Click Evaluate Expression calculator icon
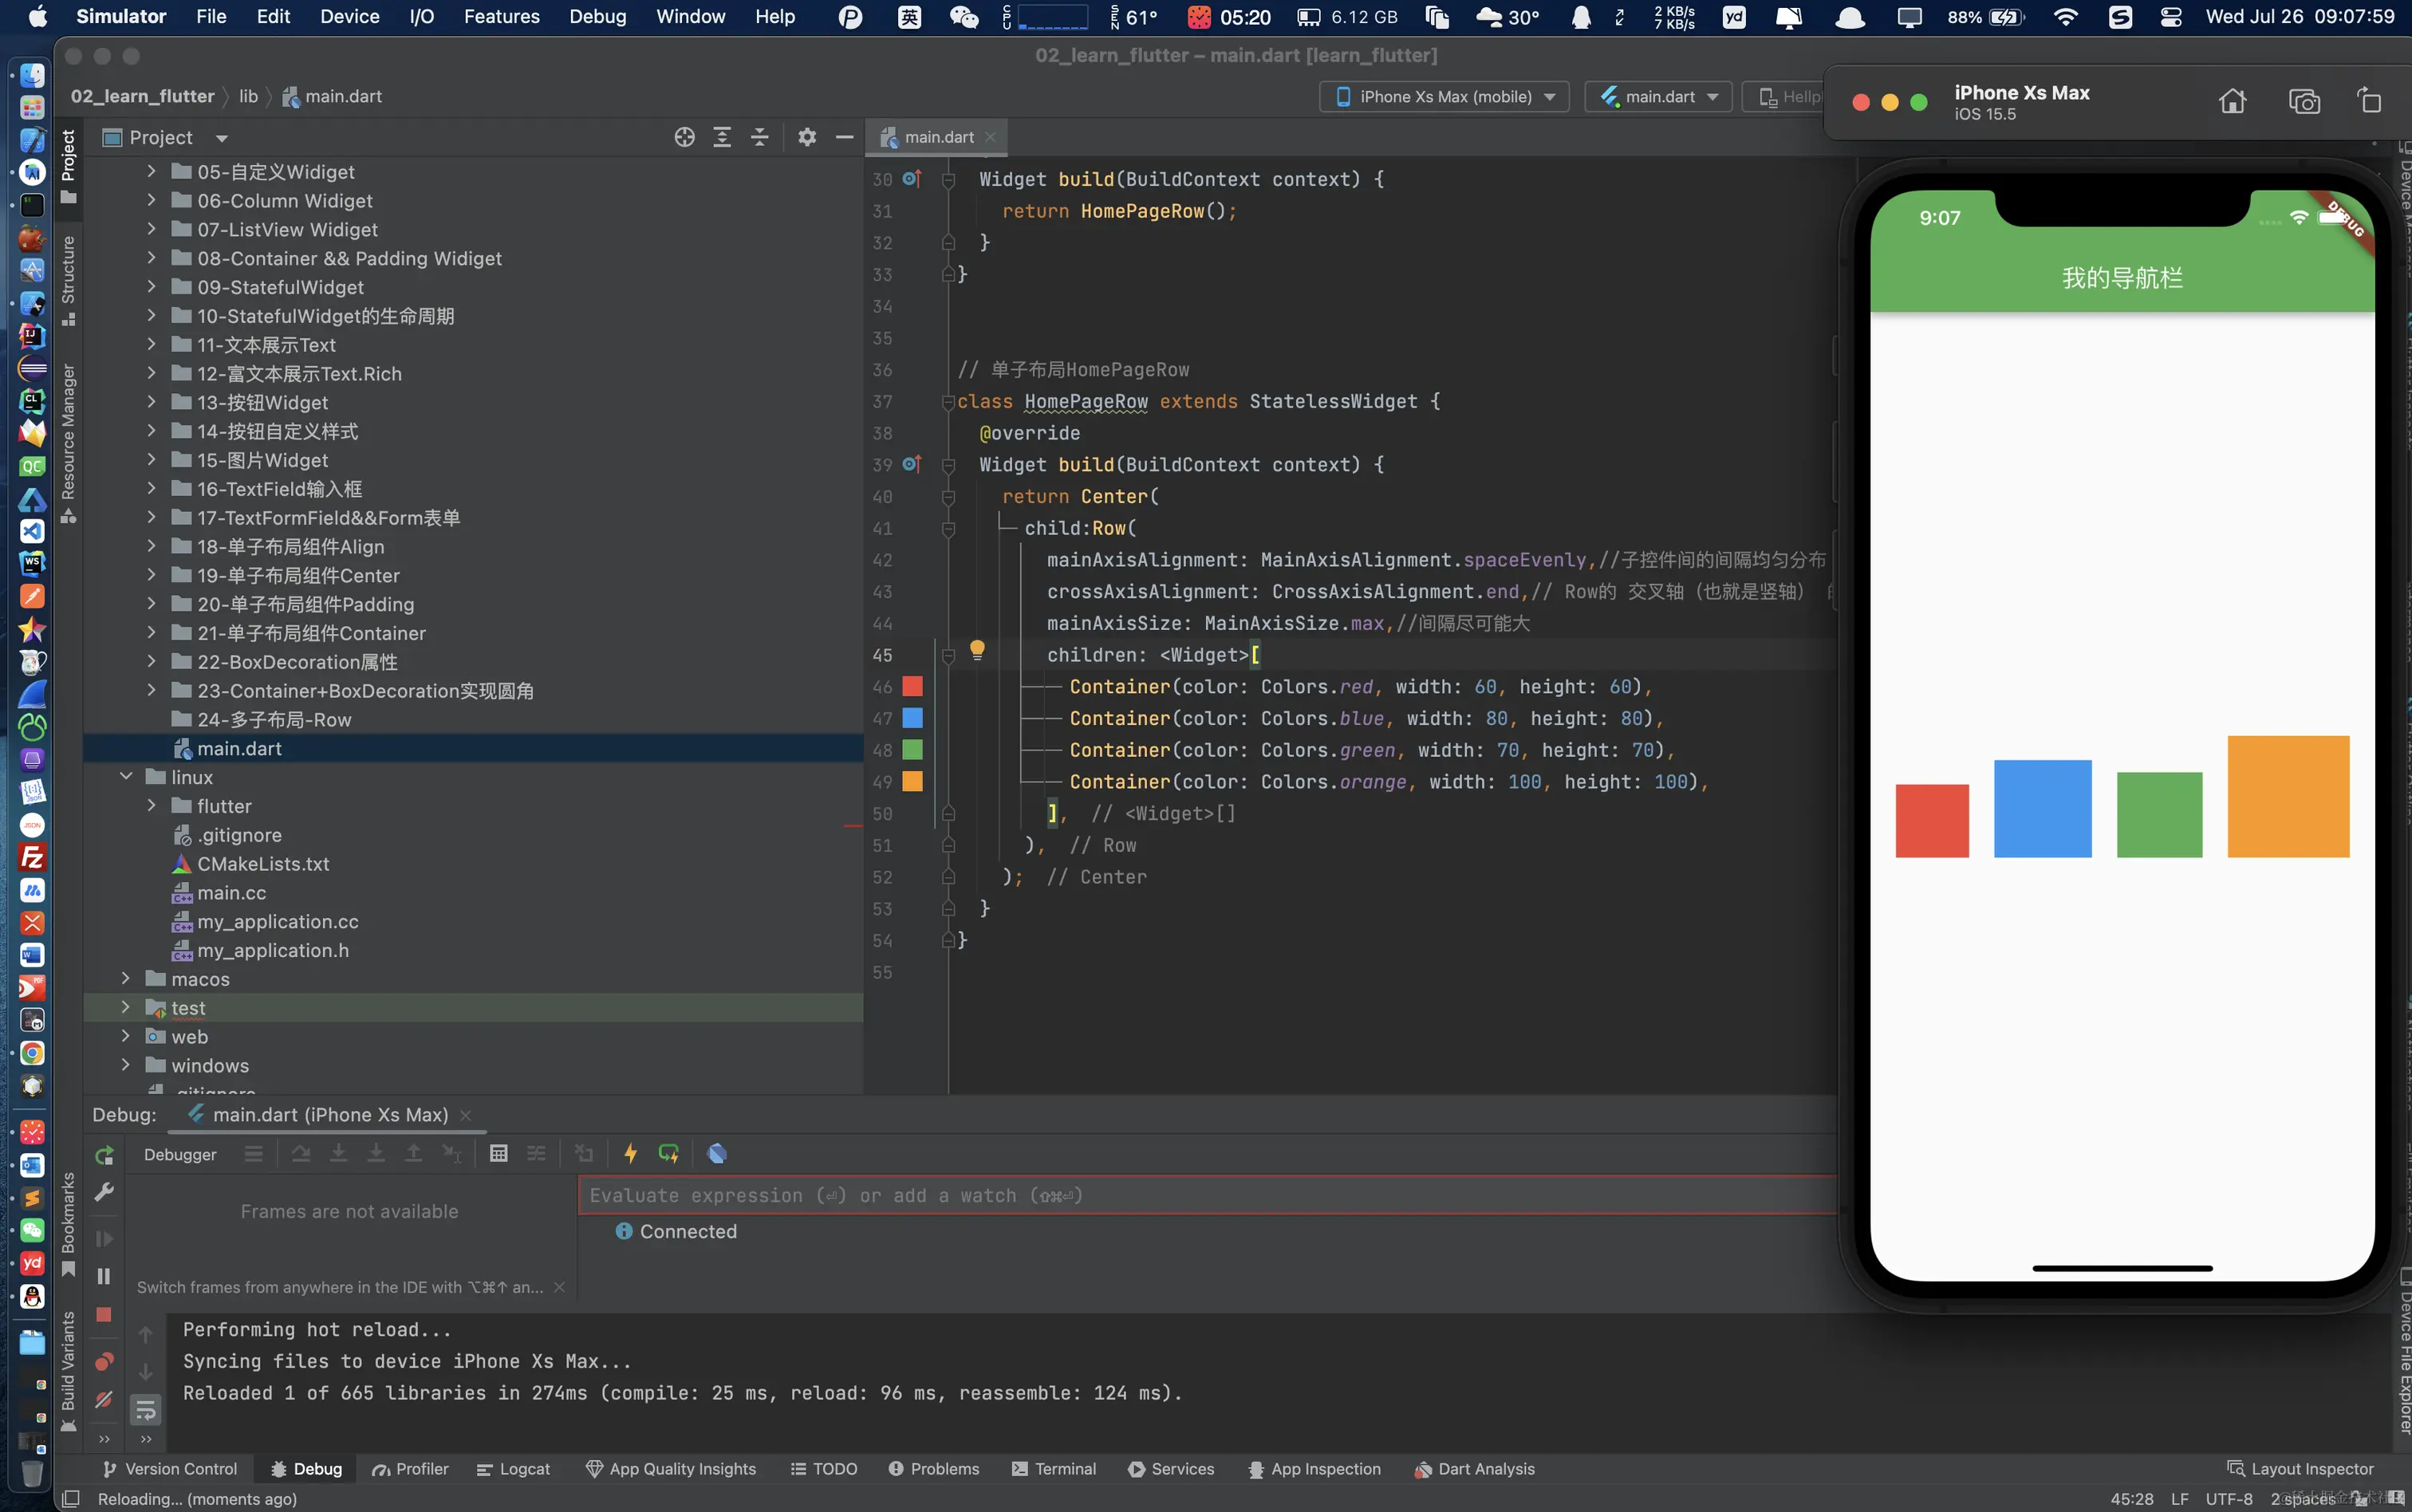This screenshot has width=2412, height=1512. [498, 1154]
